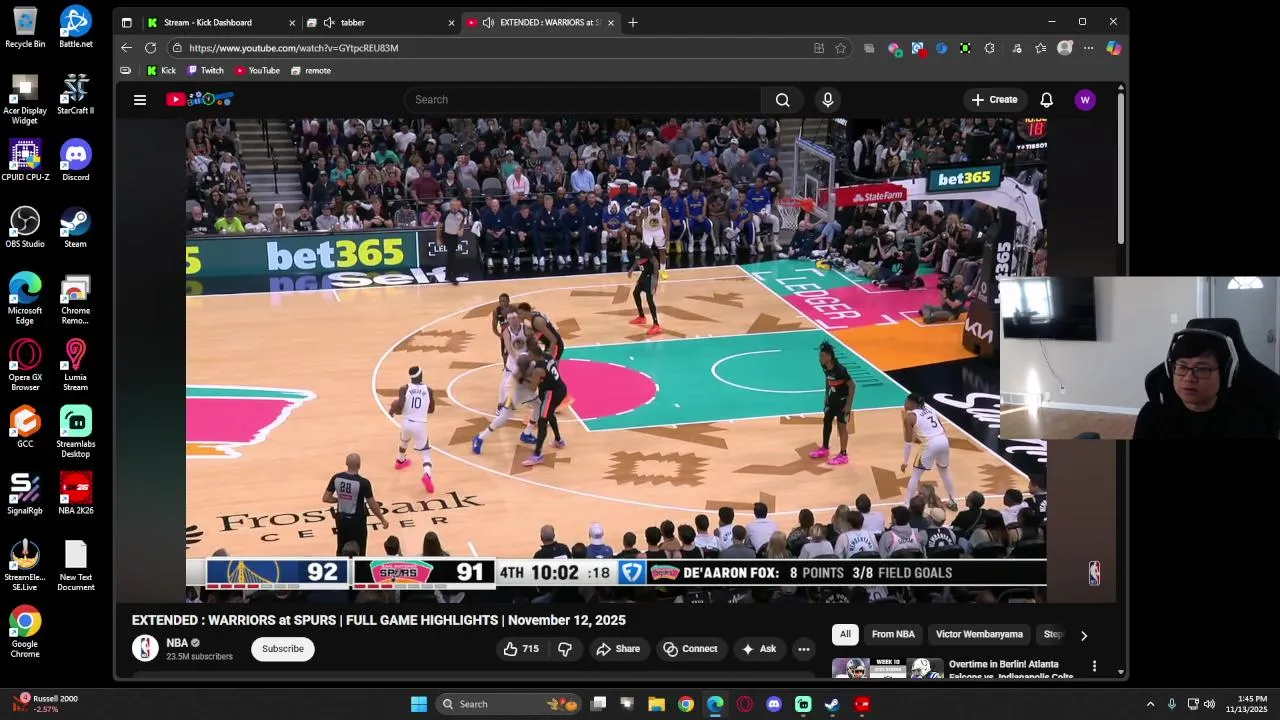Open the volume control in system tray
Screen dimensions: 1280x720
[1209, 704]
